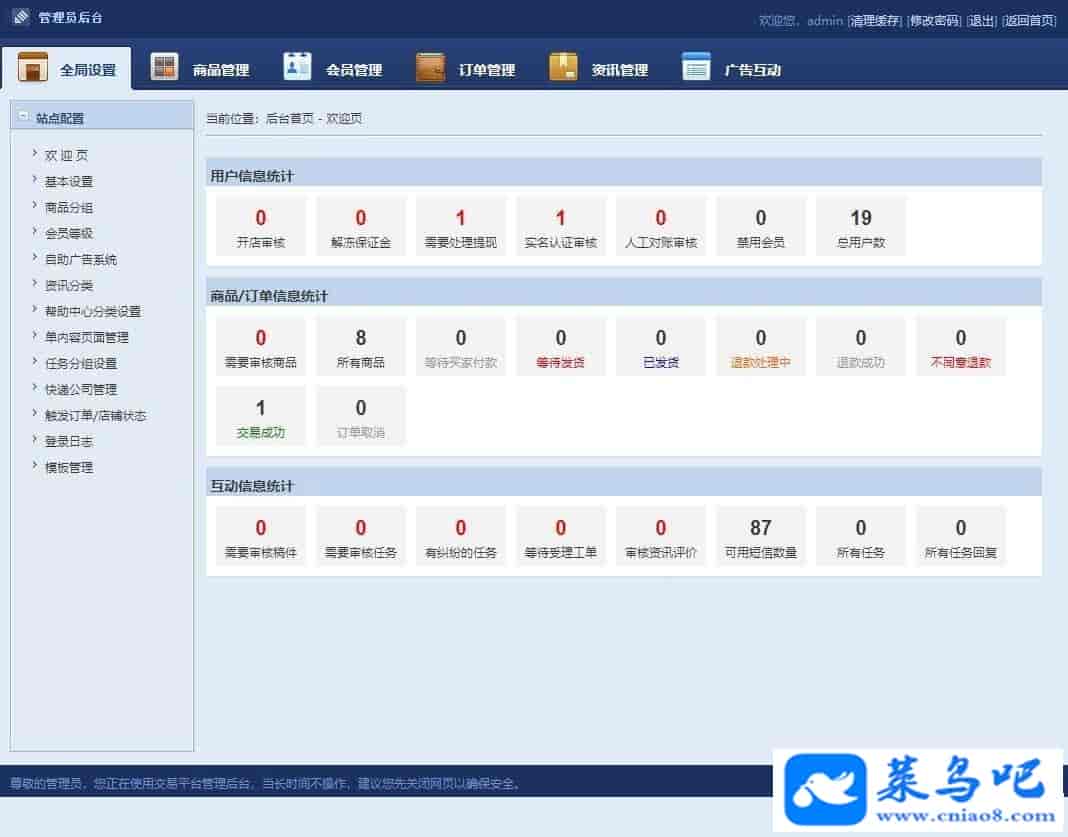Screen dimensions: 1068x837
Task: Click the 可用短信数量 stat card
Action: point(761,537)
